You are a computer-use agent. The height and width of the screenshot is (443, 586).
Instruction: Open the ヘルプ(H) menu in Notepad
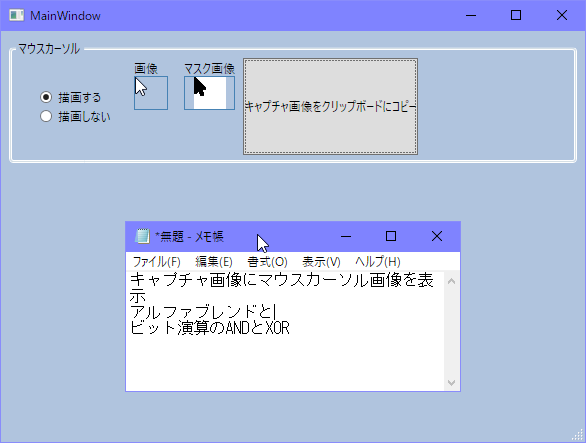[x=378, y=262]
